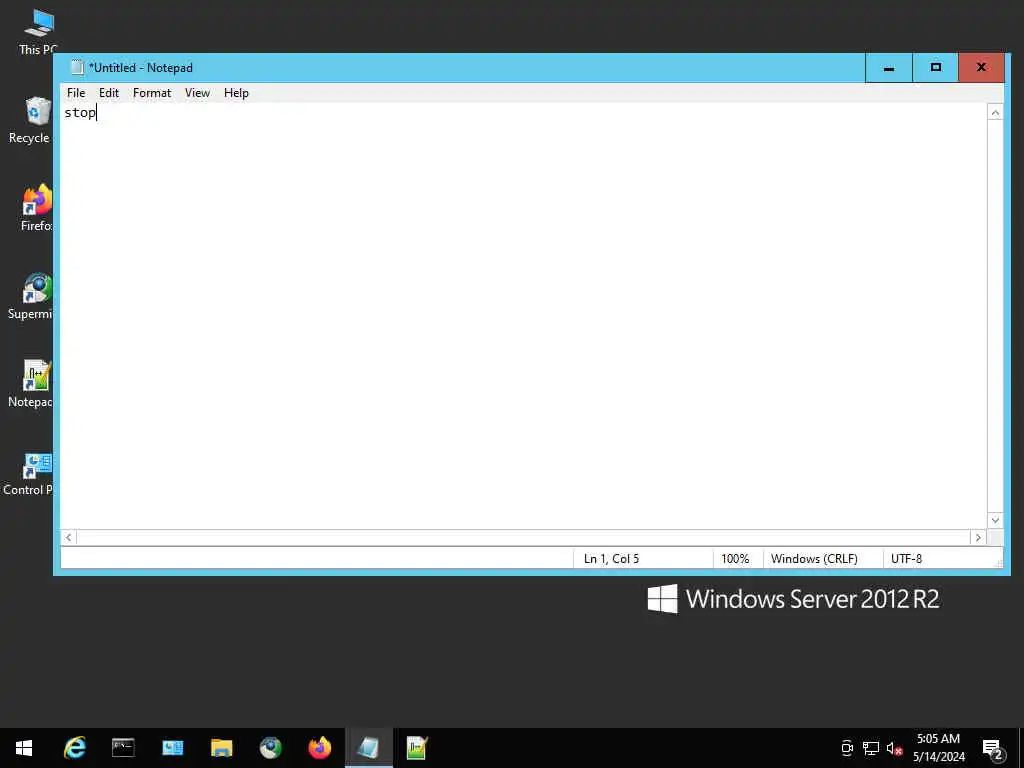The height and width of the screenshot is (768, 1024).
Task: Select the Recycle Bin desktop icon
Action: click(x=33, y=121)
